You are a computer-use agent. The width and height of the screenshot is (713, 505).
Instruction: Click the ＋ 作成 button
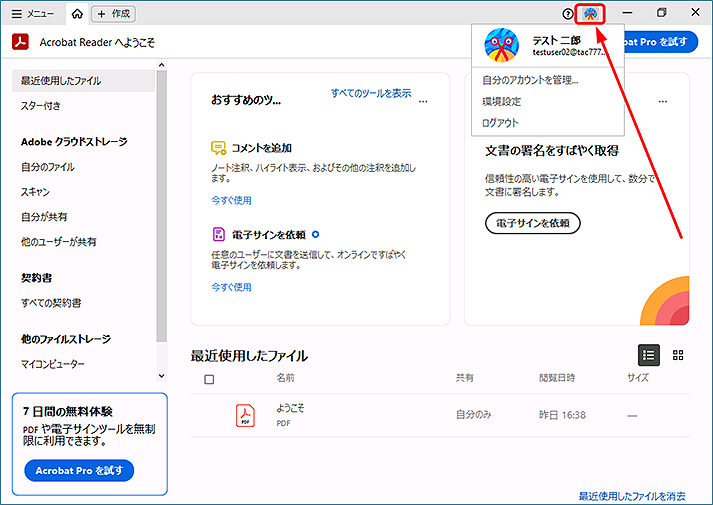click(114, 14)
